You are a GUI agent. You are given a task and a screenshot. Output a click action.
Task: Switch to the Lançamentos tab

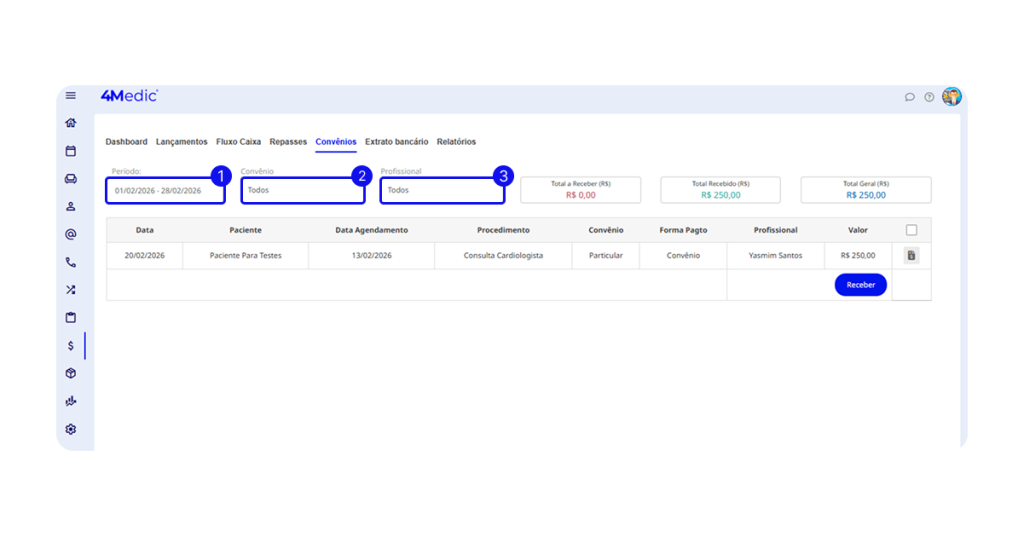pos(181,142)
